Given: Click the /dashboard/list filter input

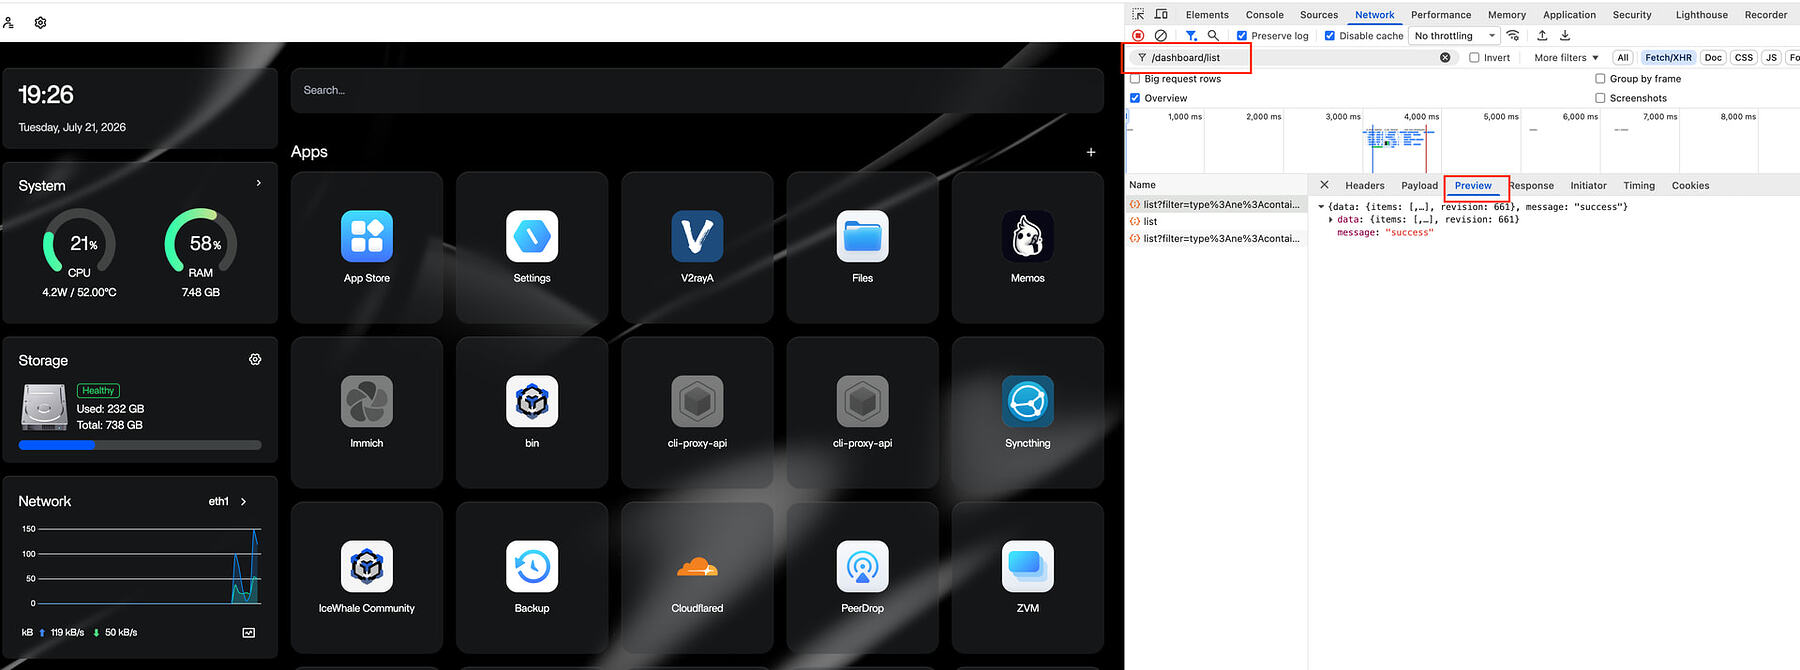Looking at the screenshot, I should coord(1292,58).
